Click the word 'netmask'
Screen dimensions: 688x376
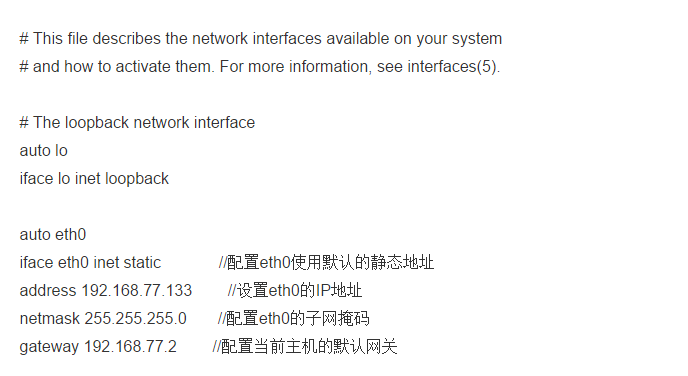pos(50,319)
